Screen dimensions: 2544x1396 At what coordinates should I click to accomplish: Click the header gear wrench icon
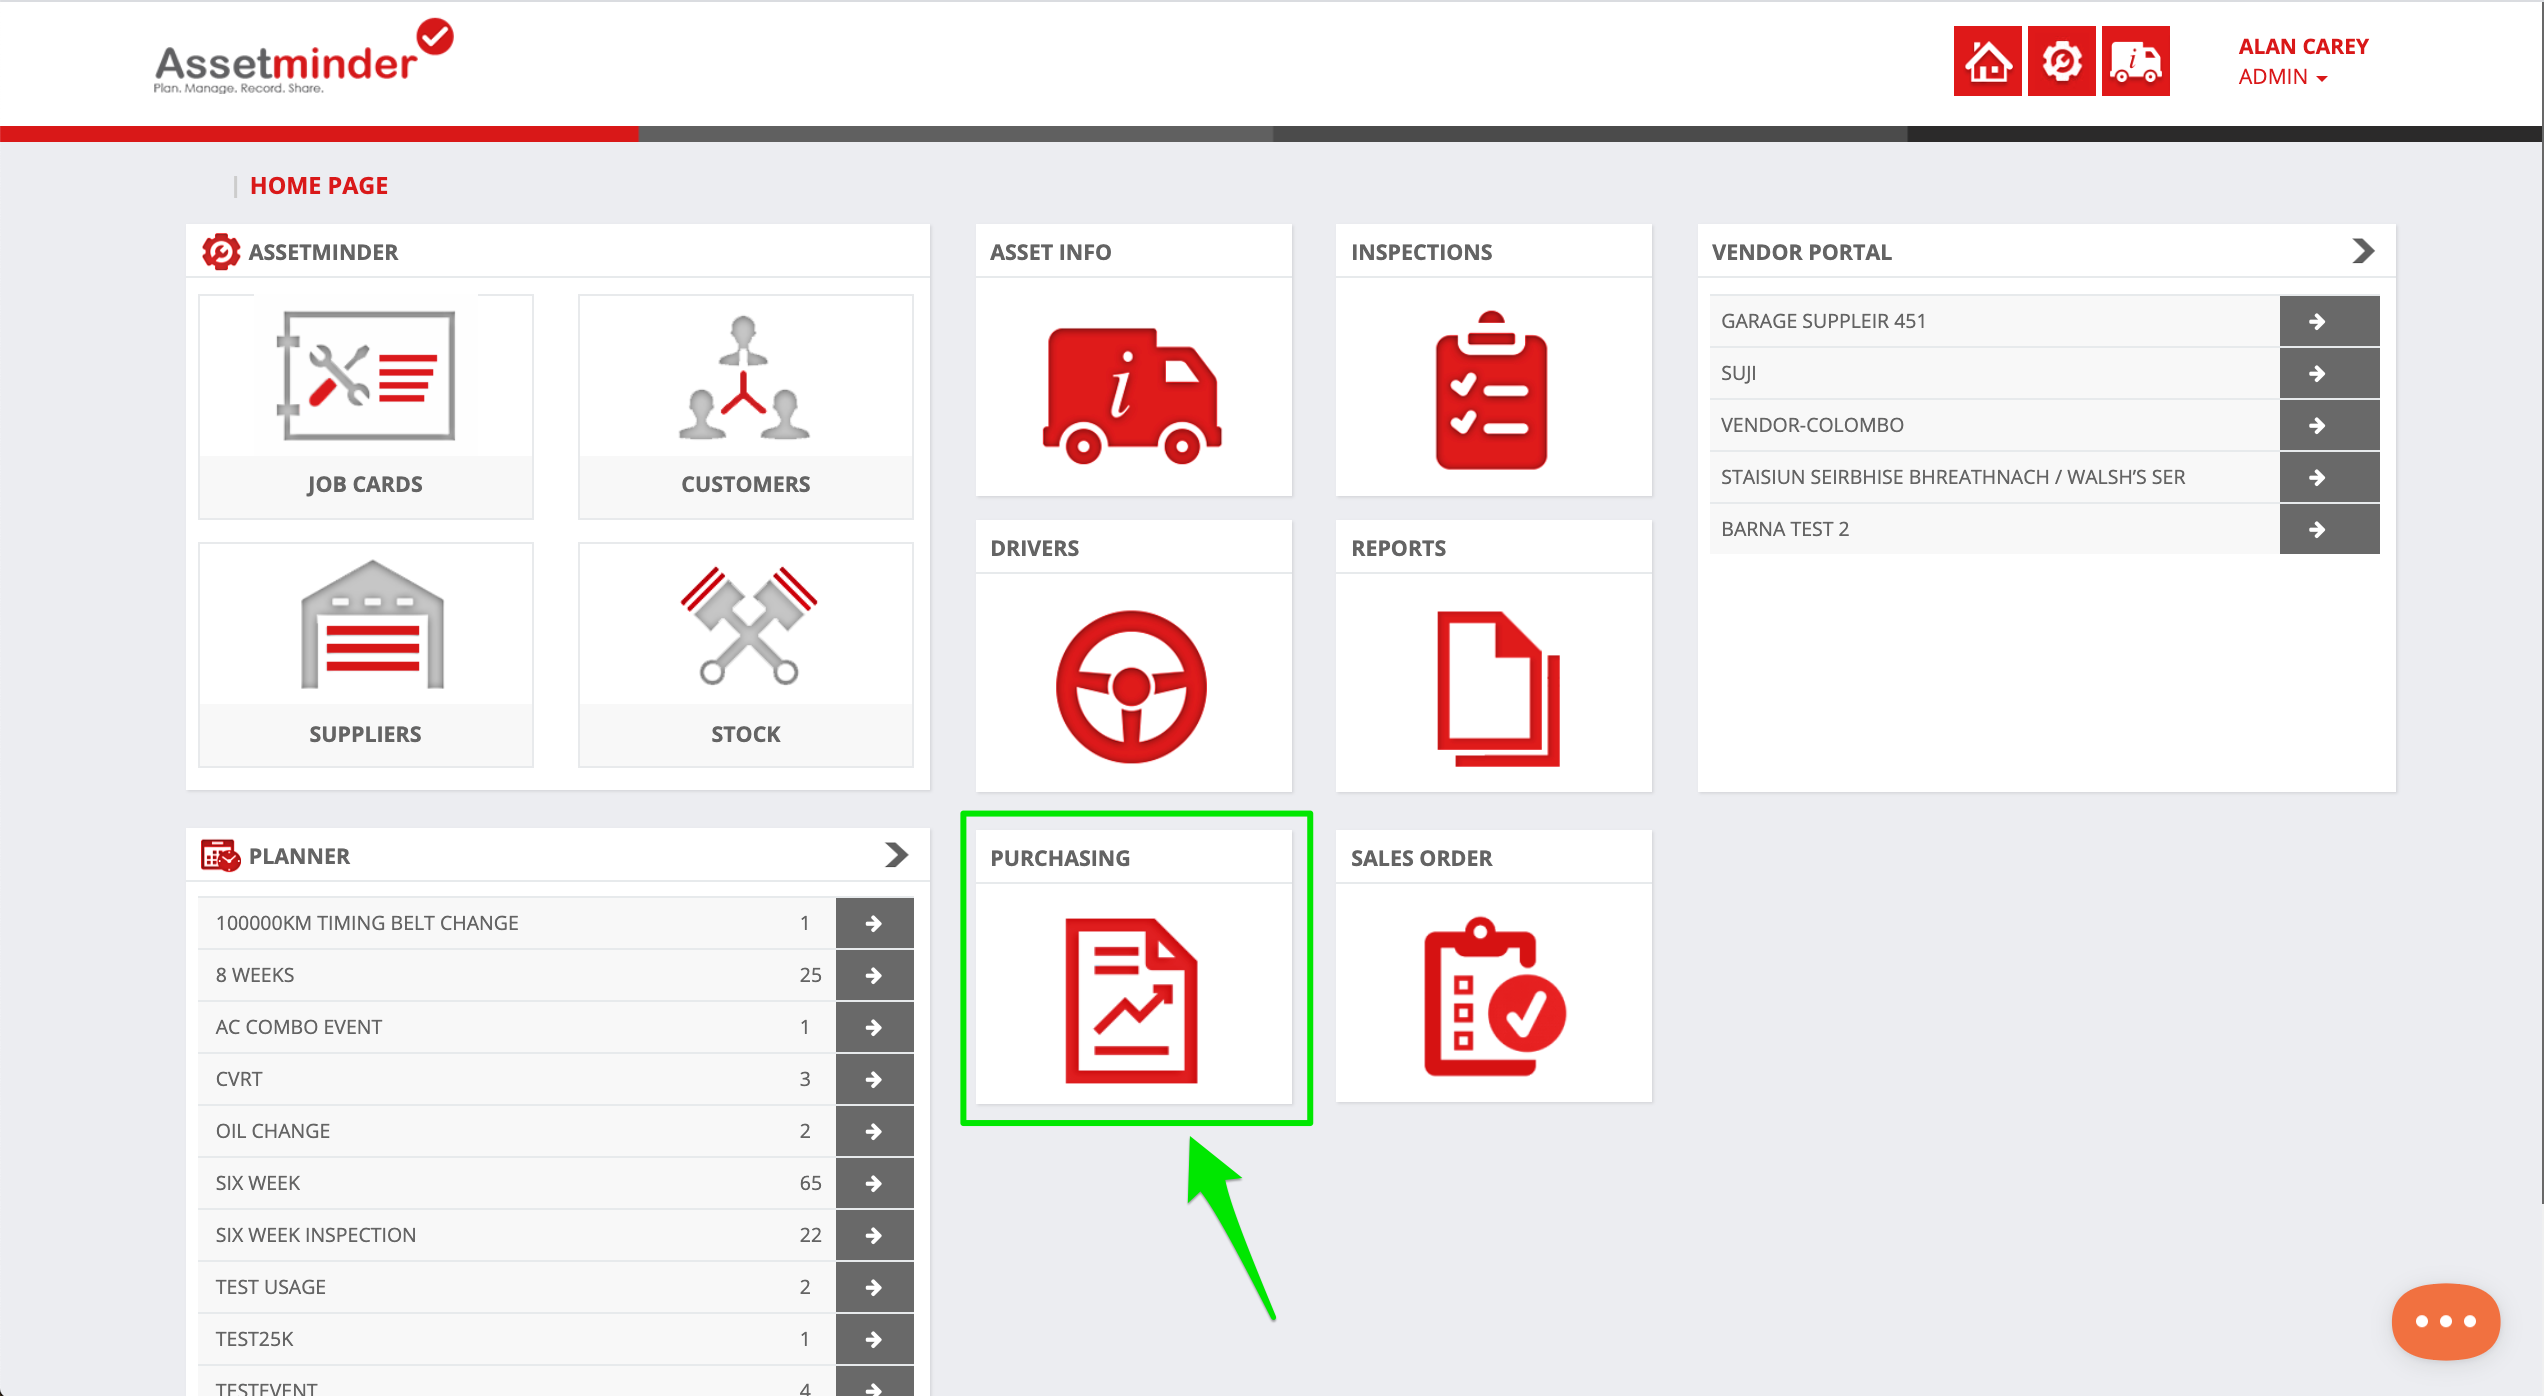click(x=2061, y=61)
